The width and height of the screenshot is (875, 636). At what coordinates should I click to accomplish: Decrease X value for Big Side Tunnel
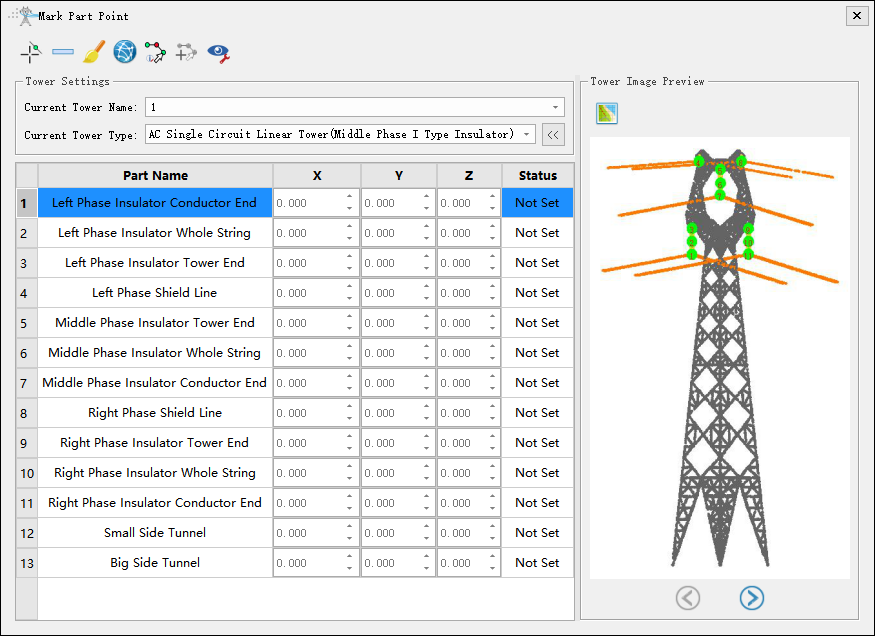349,569
